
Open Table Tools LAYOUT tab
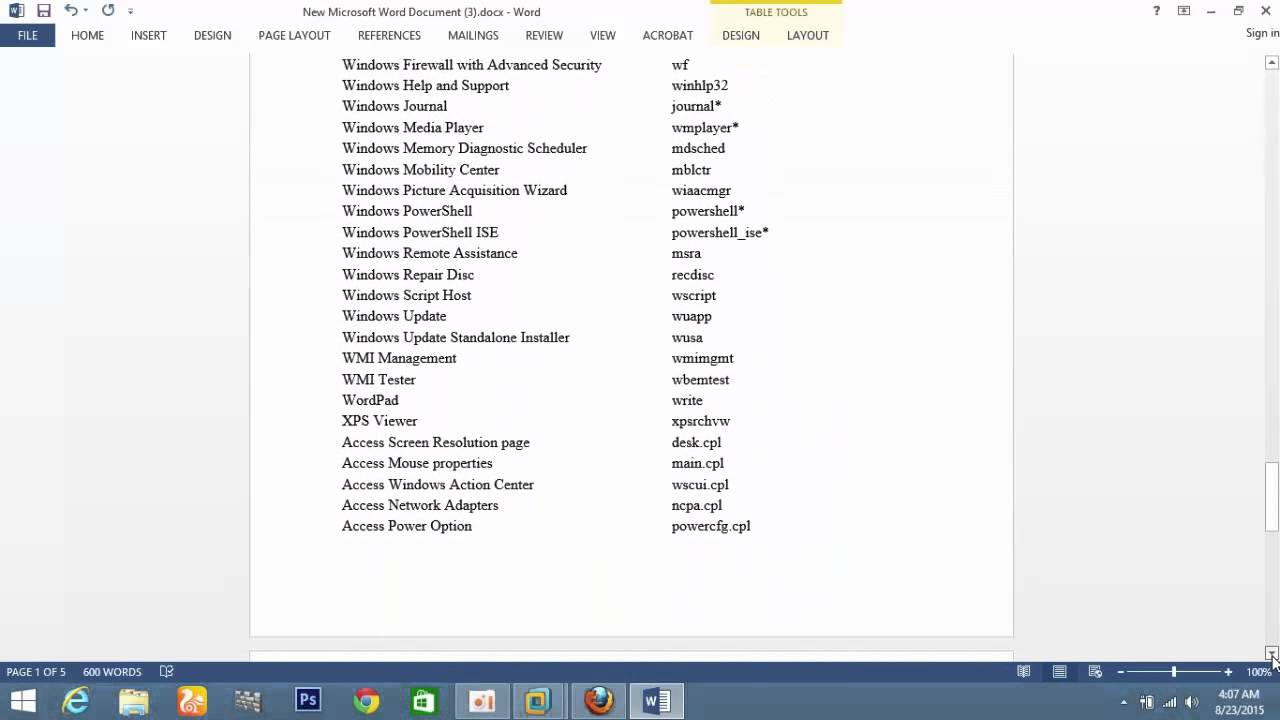tap(807, 35)
